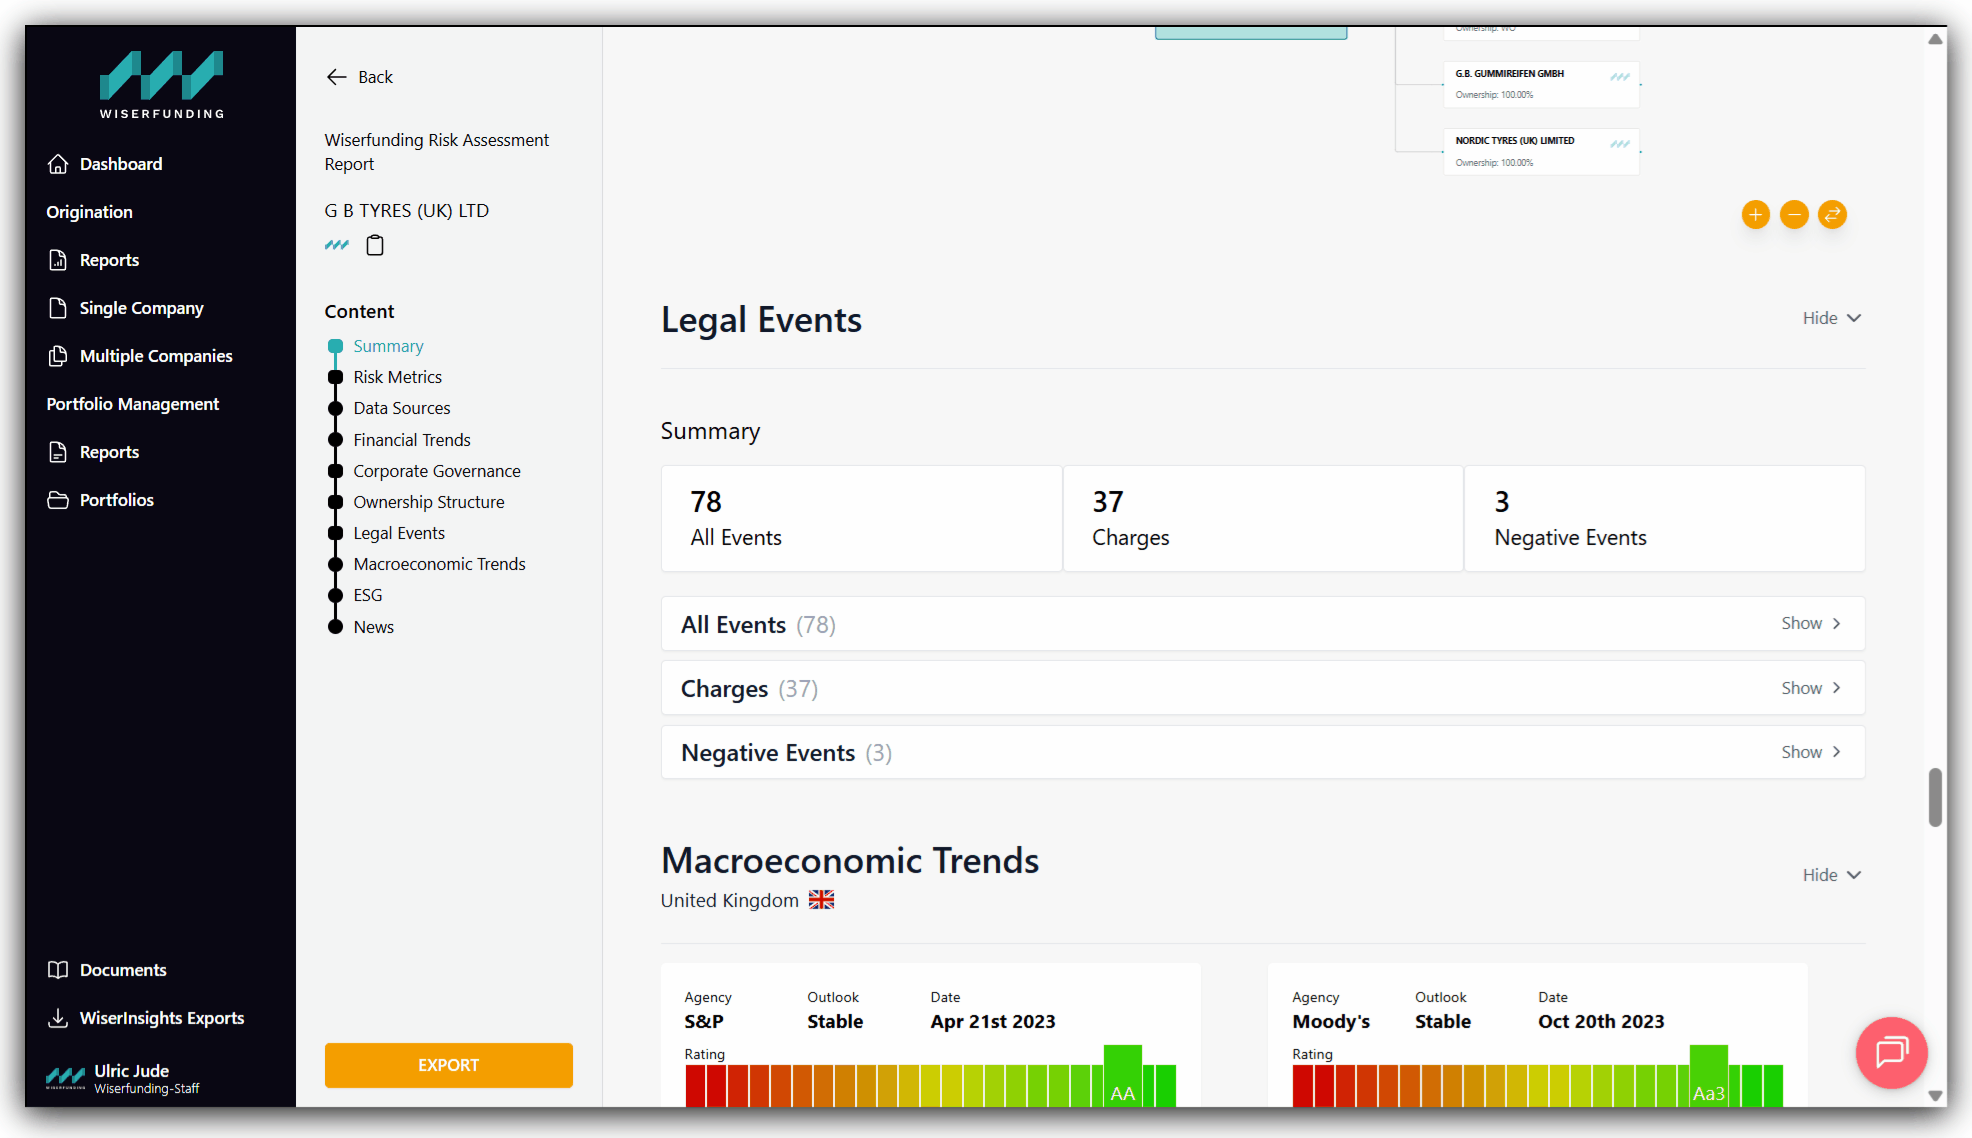Select Legal Events in the Content list
The width and height of the screenshot is (1972, 1138).
(x=398, y=533)
